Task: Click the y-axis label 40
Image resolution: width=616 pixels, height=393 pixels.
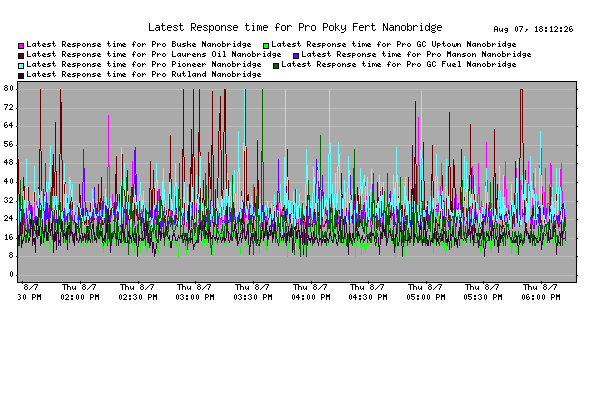Action: [9, 182]
